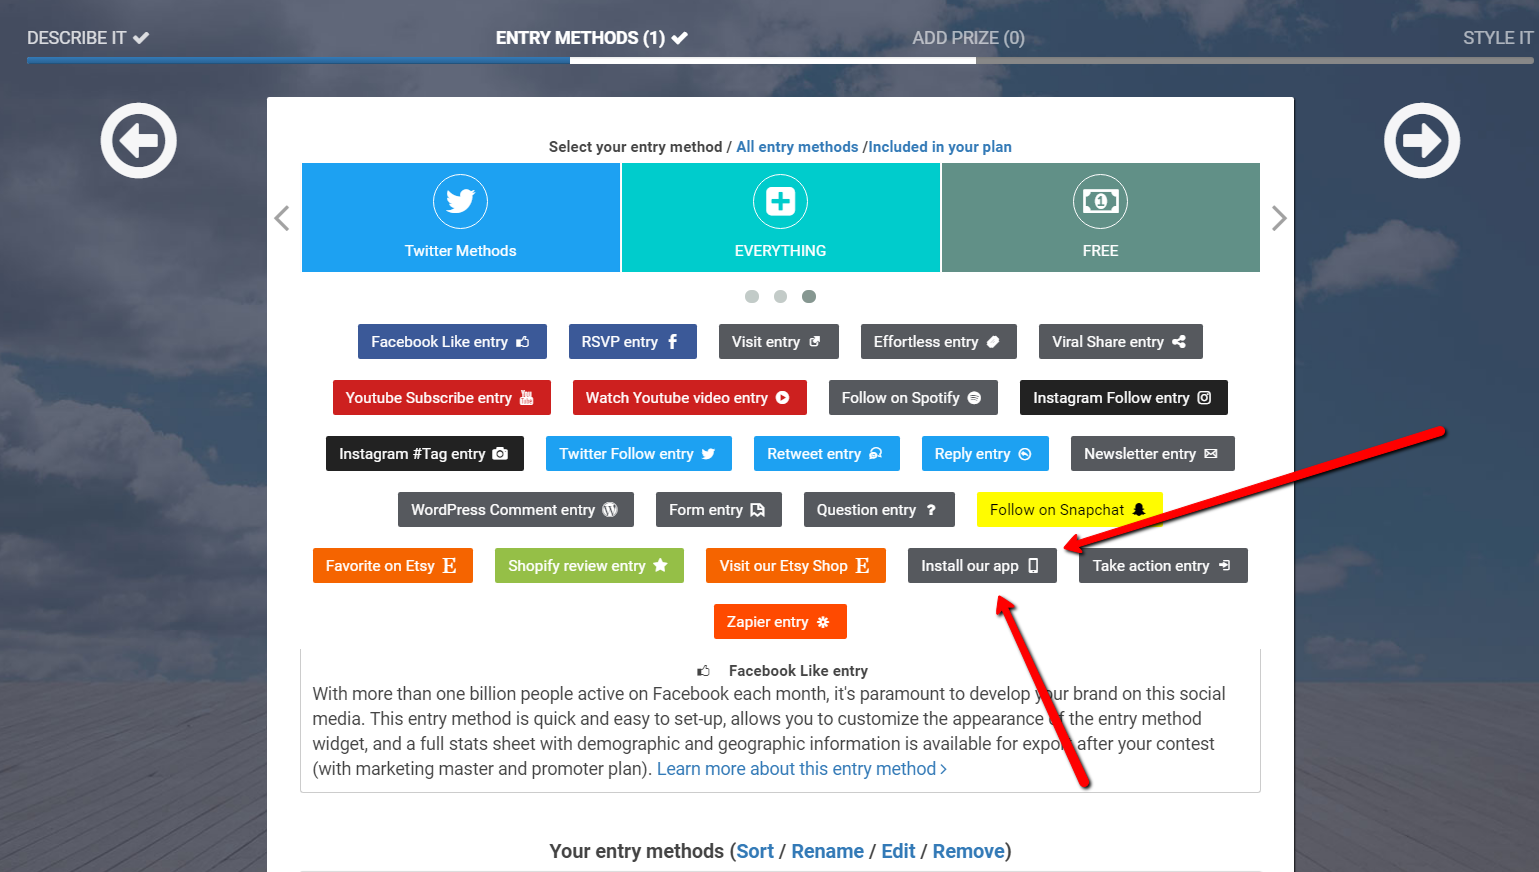Choose Follow on Spotify entry
The image size is (1539, 872).
click(914, 398)
